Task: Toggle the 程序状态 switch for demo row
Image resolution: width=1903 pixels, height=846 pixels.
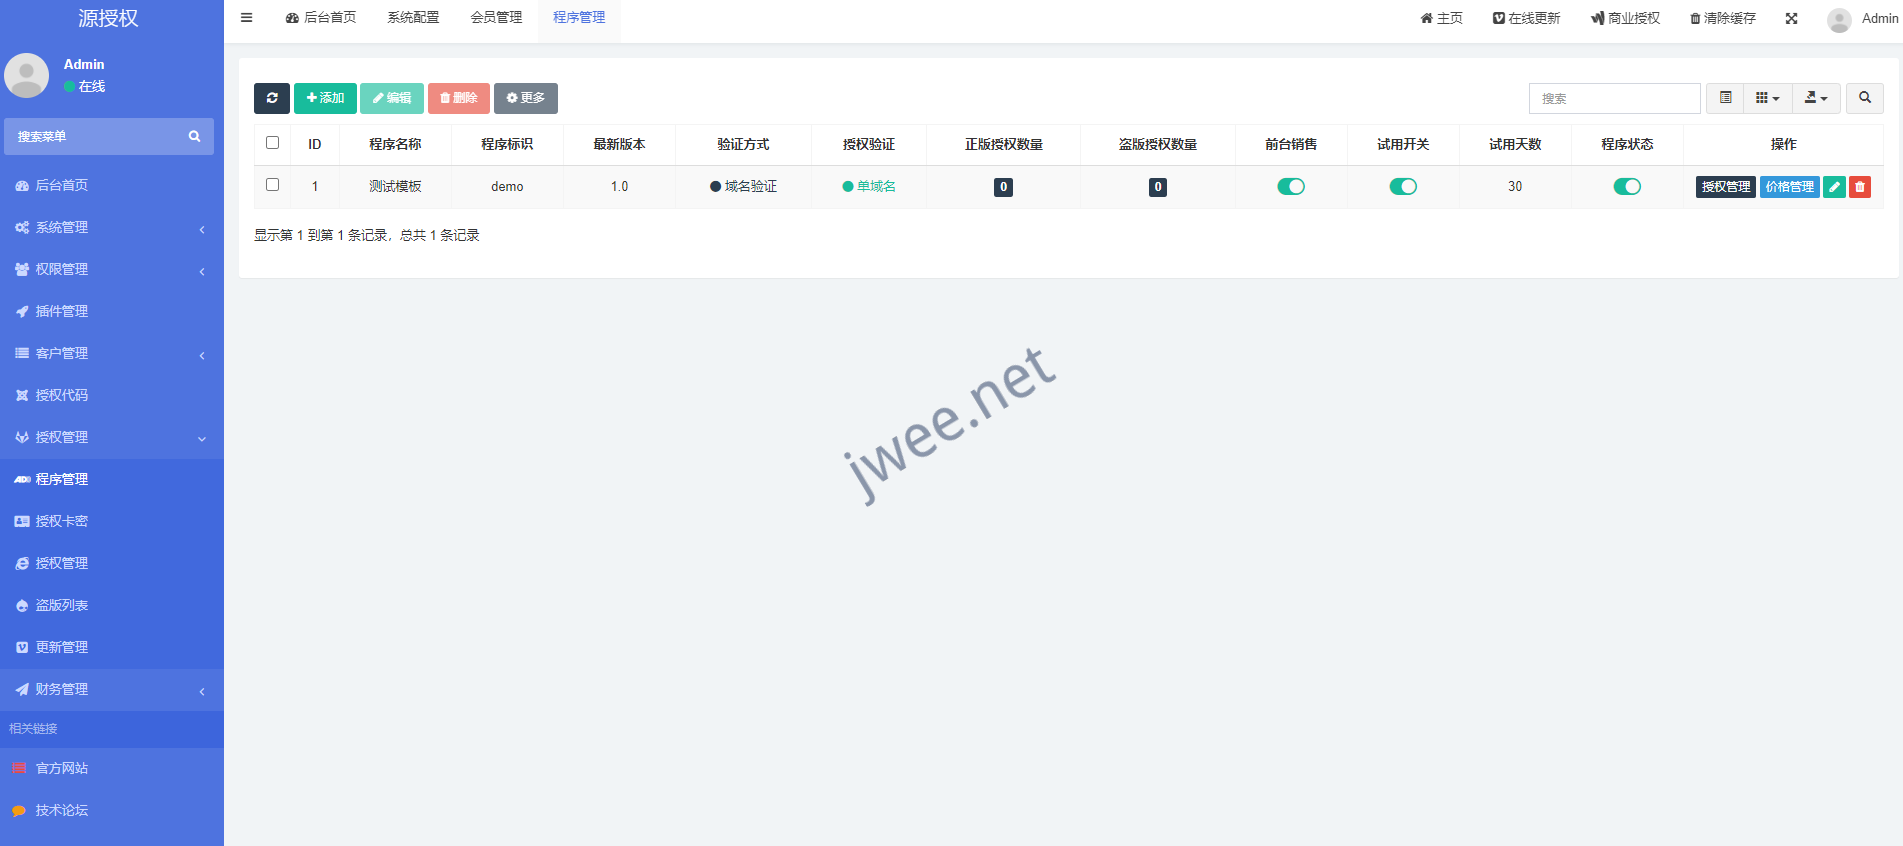Action: [1627, 187]
